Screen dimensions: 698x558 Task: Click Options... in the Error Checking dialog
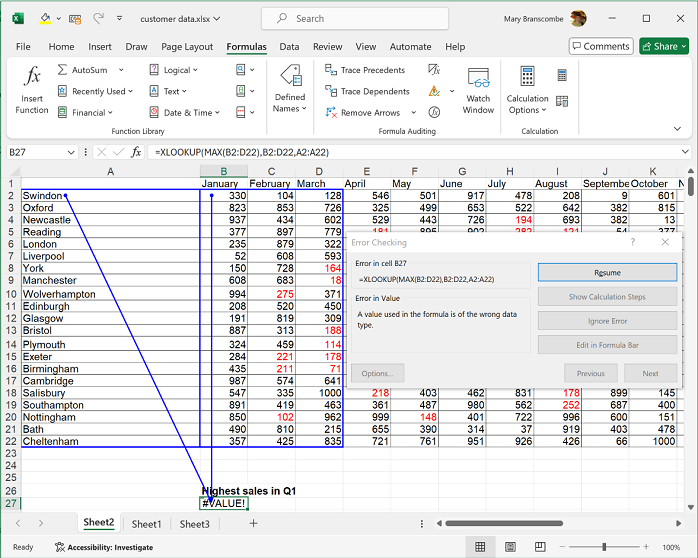click(377, 373)
